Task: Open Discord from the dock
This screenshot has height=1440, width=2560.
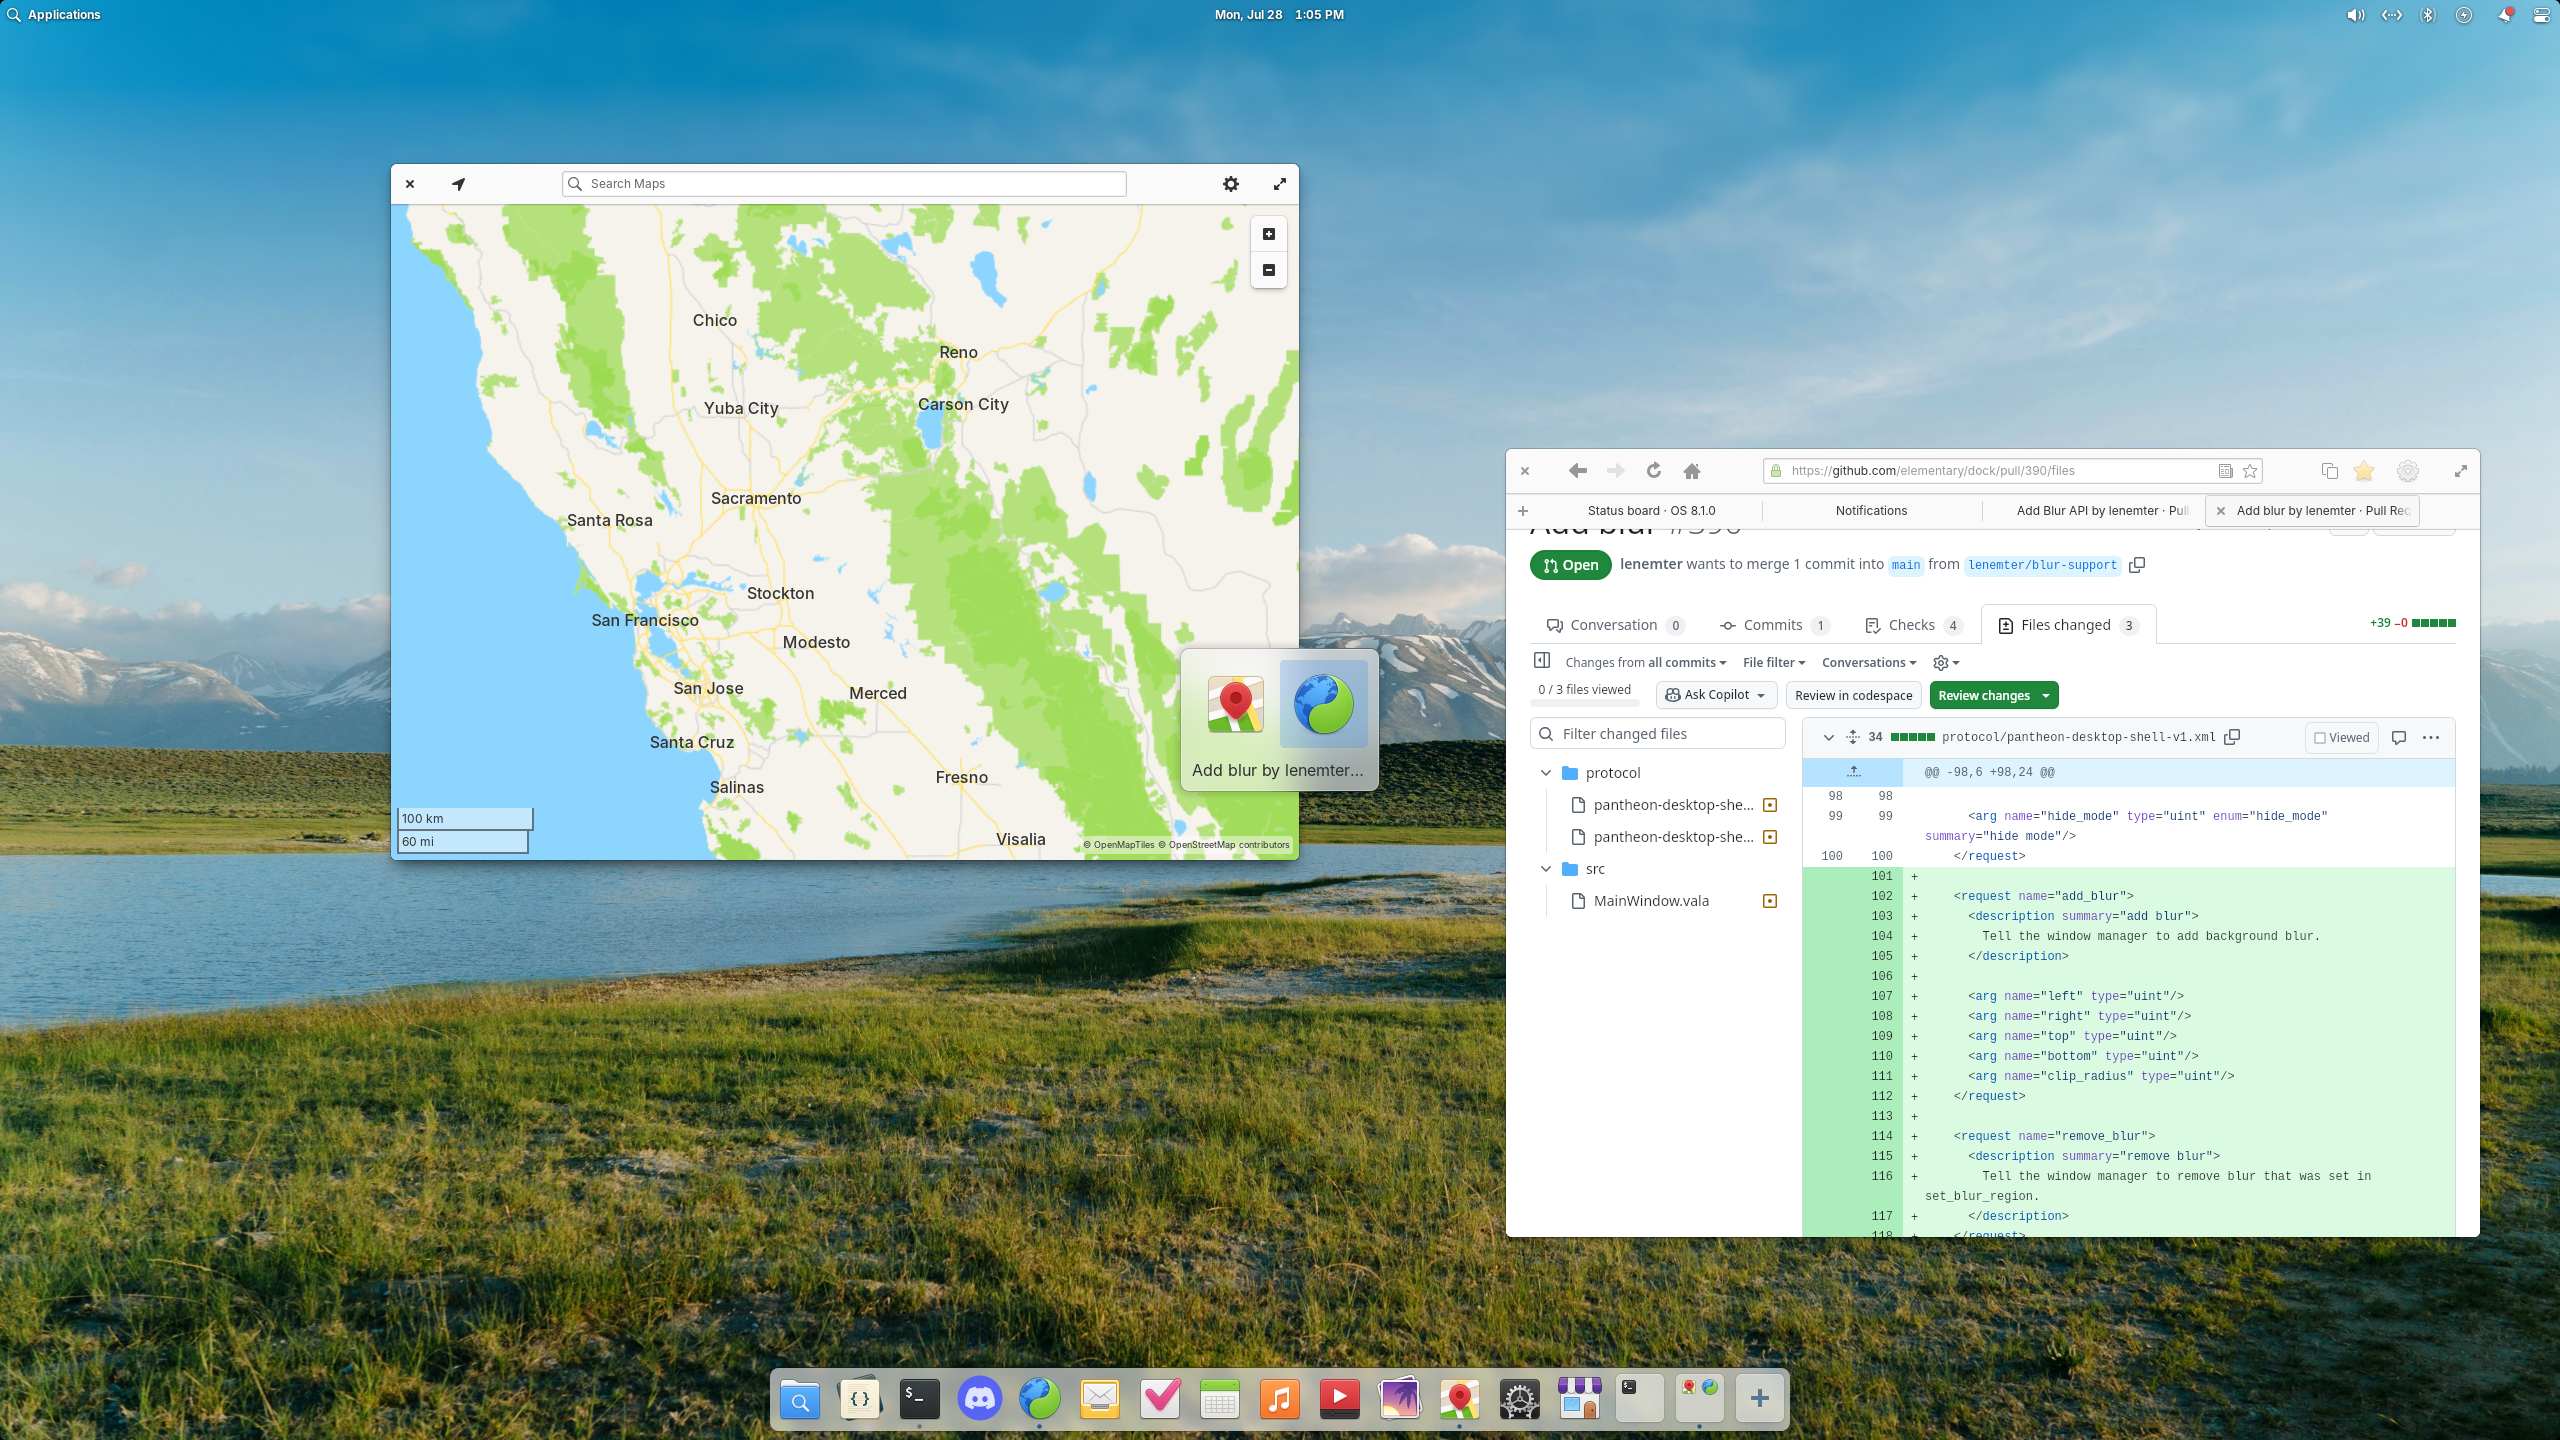Action: point(980,1398)
